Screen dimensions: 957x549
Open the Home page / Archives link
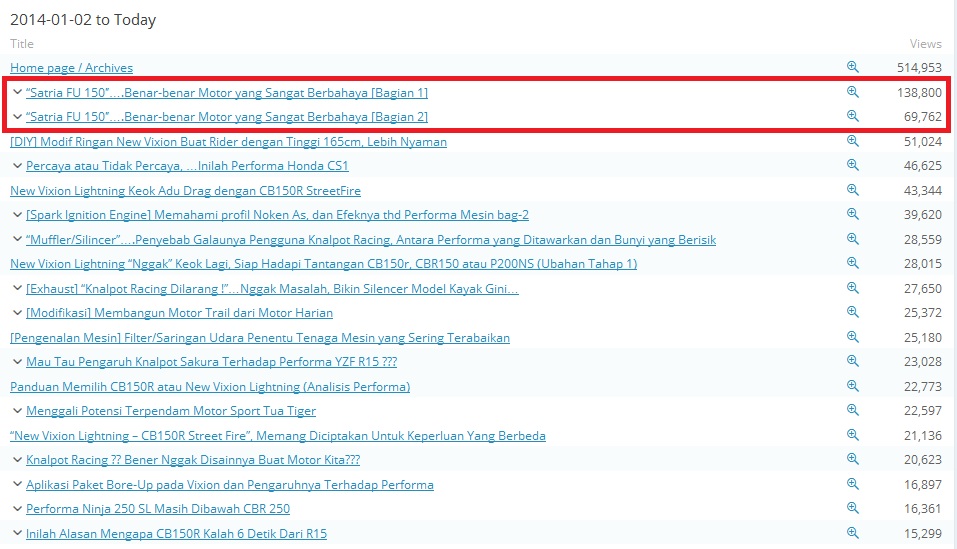coord(71,68)
